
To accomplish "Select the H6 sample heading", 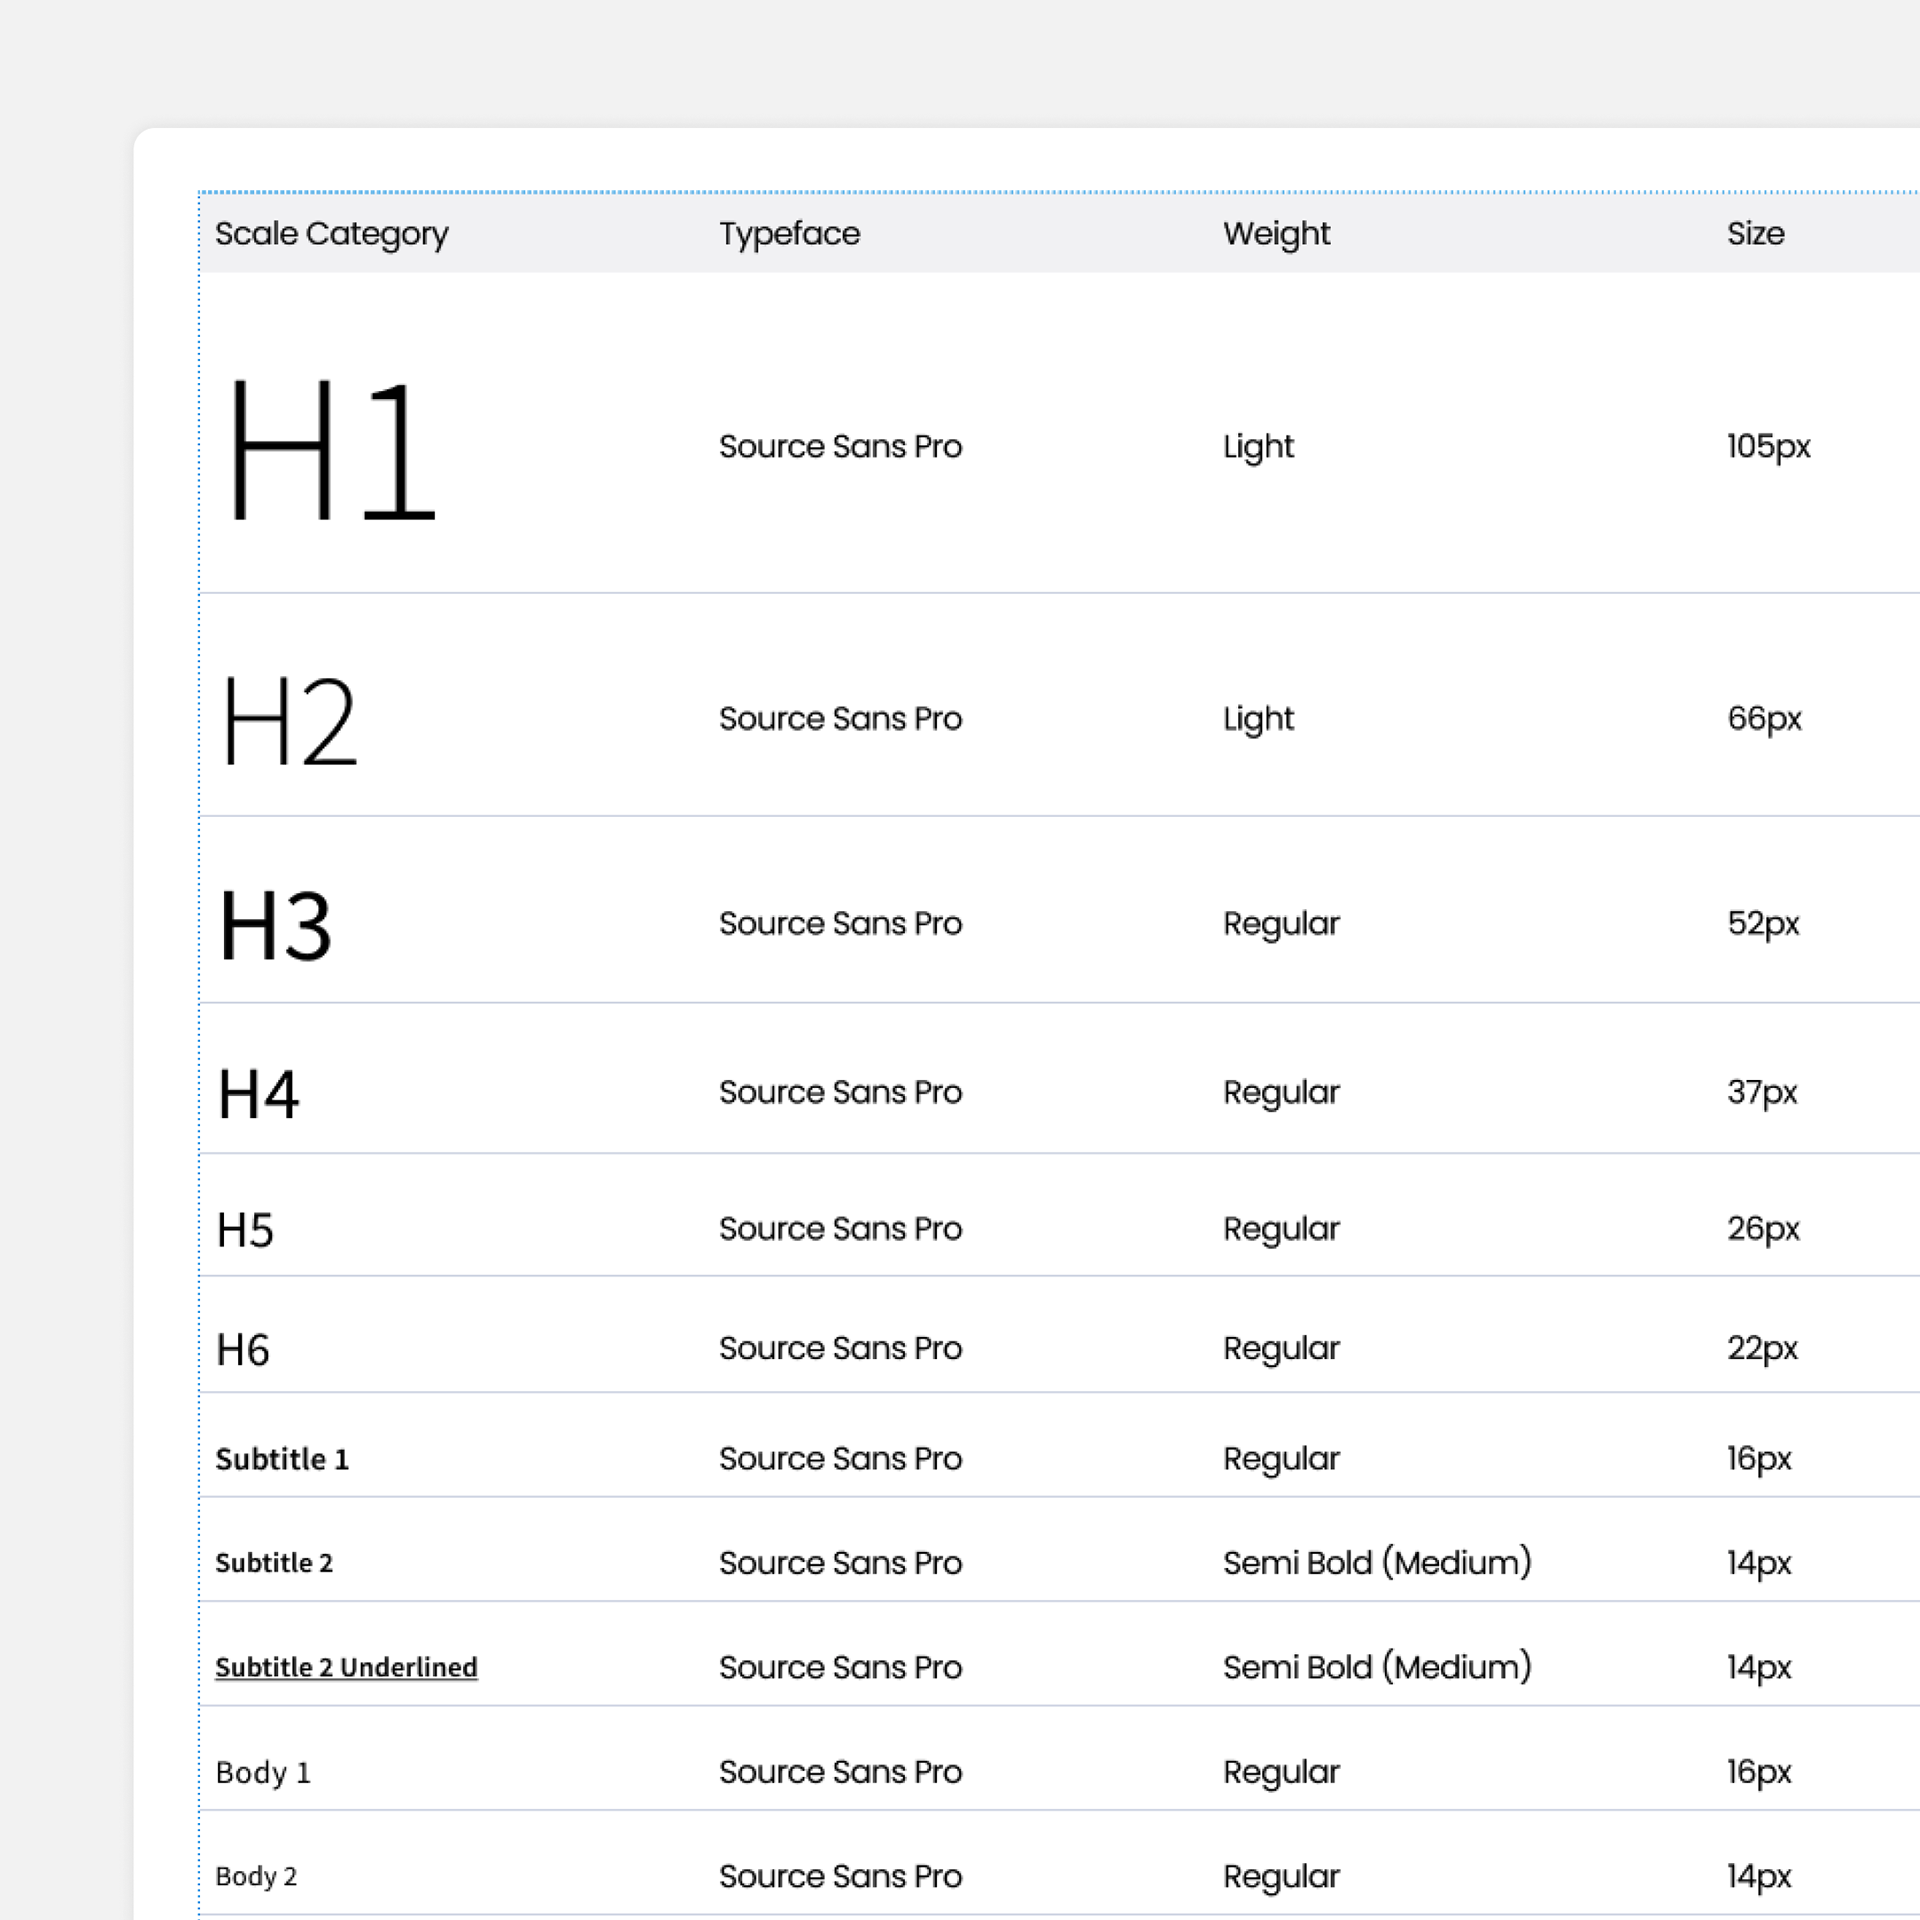I will coord(243,1350).
